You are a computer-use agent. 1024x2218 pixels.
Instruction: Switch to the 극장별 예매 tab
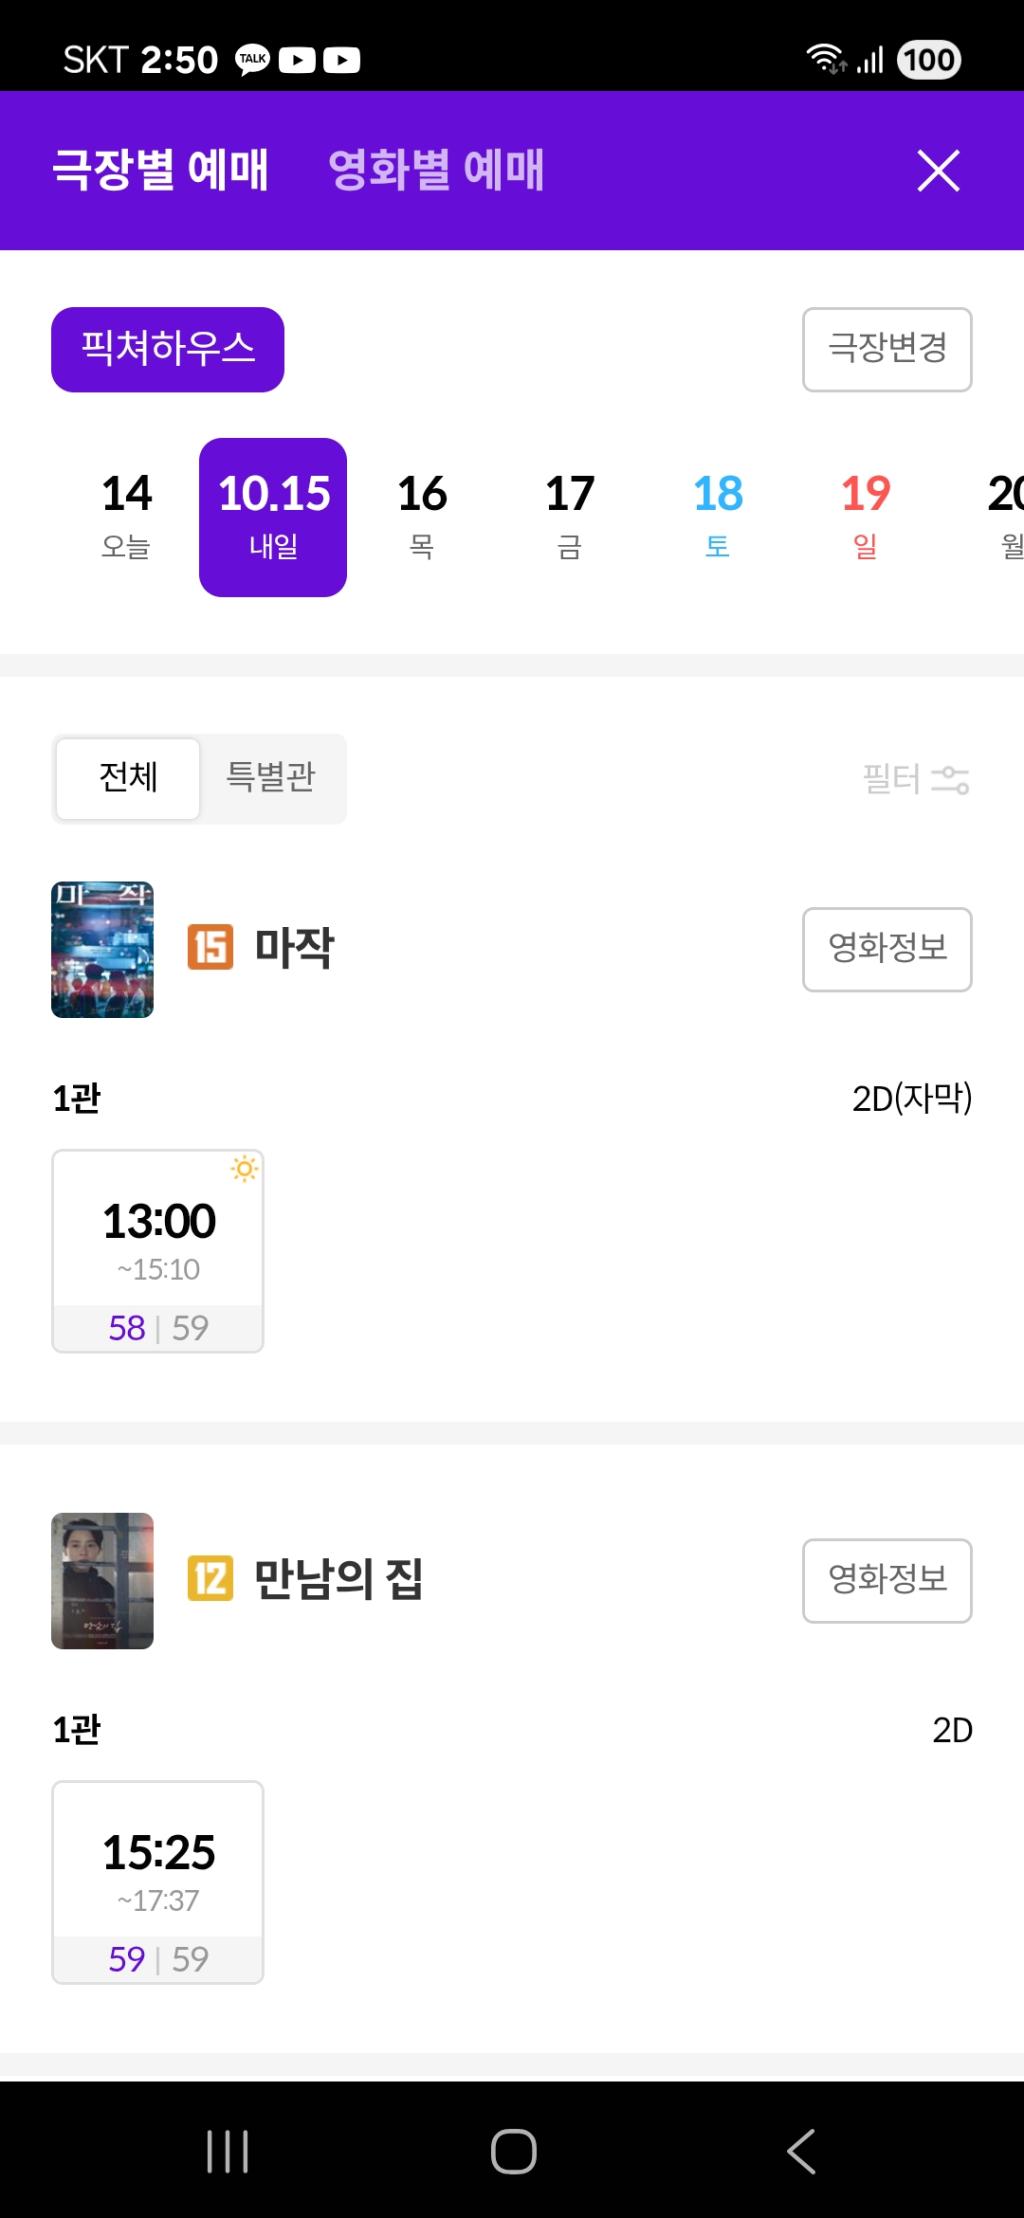pos(160,170)
